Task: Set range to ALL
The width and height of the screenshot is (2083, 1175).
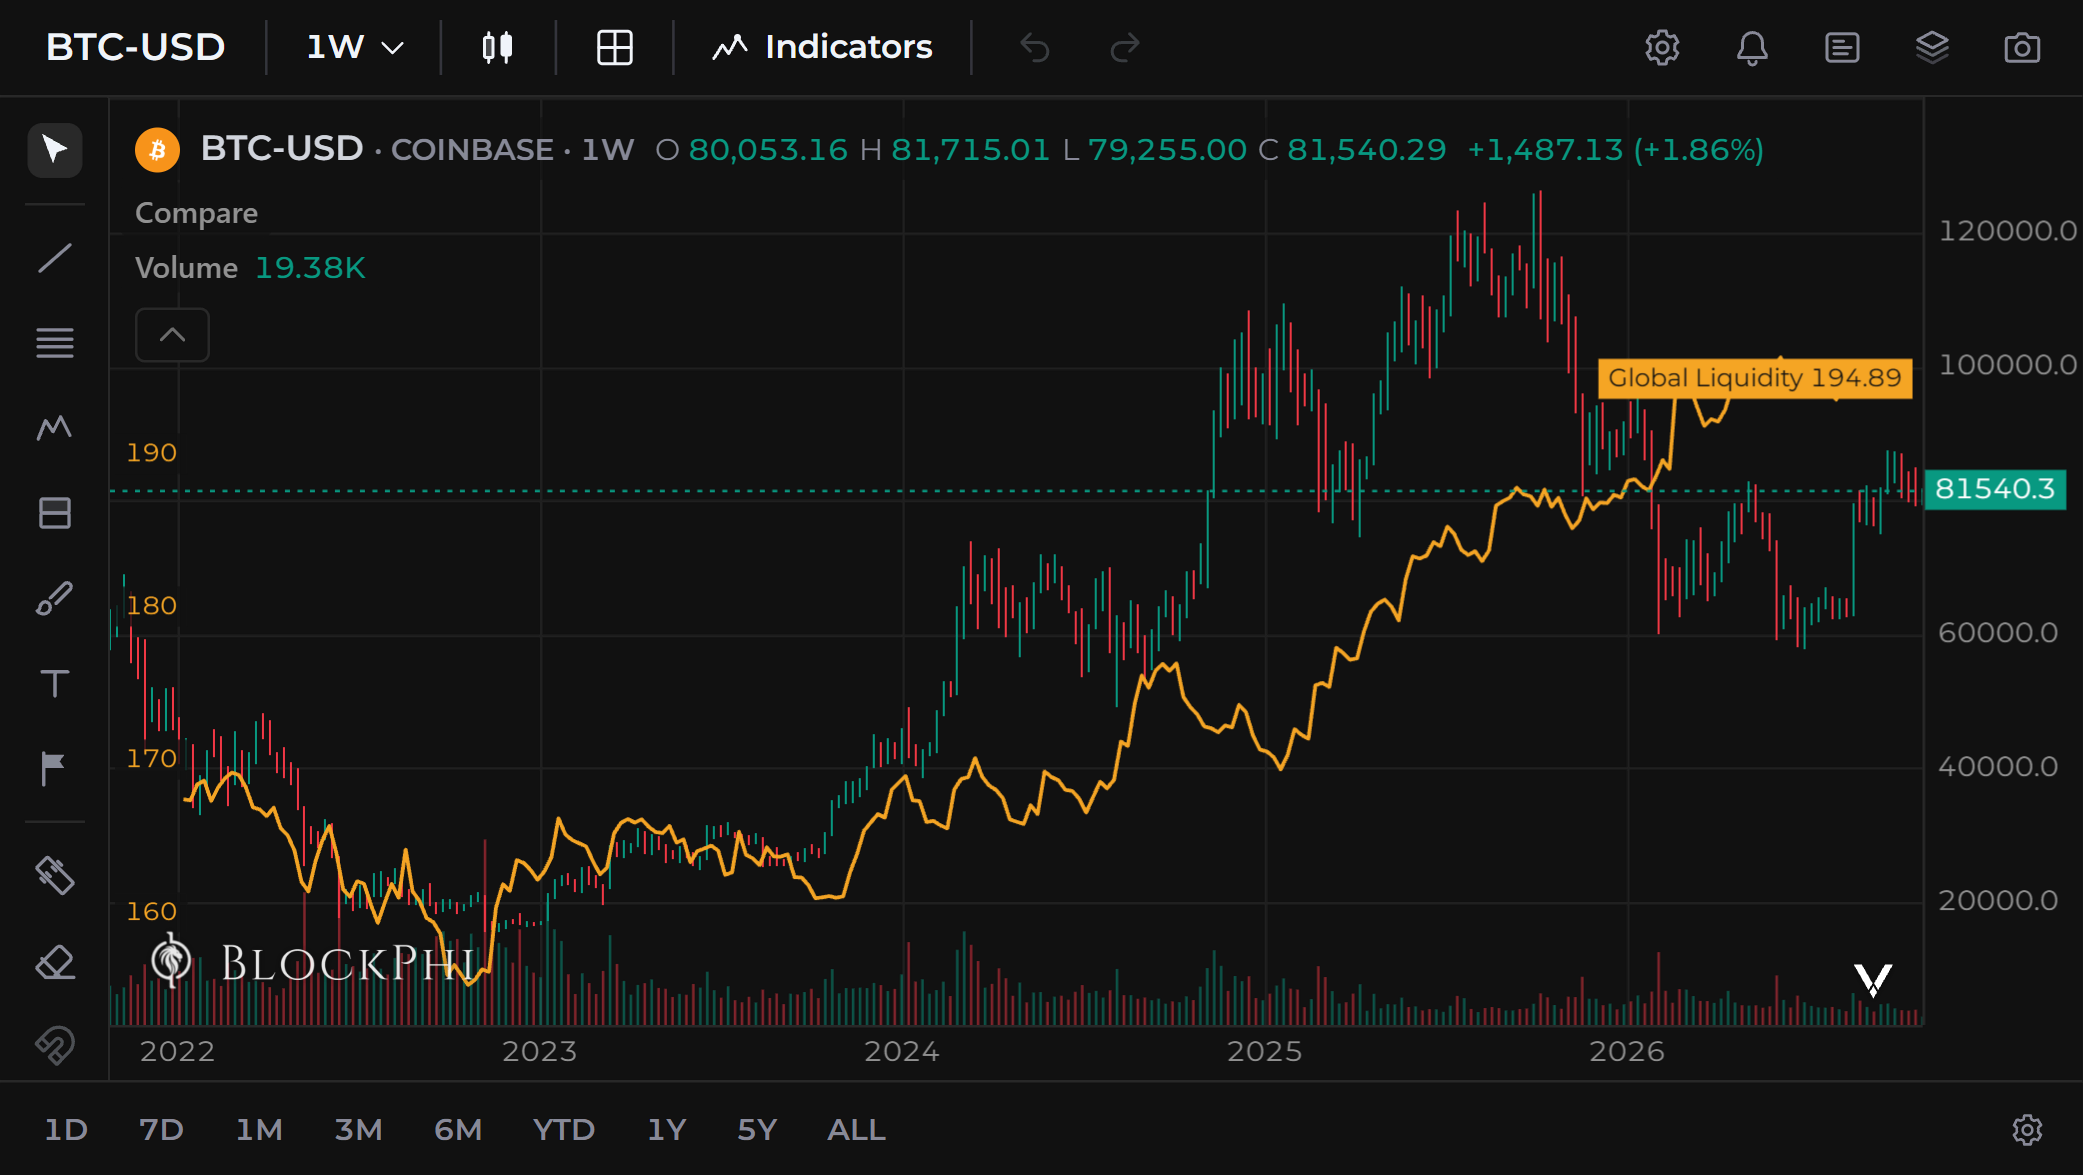Action: (x=856, y=1130)
